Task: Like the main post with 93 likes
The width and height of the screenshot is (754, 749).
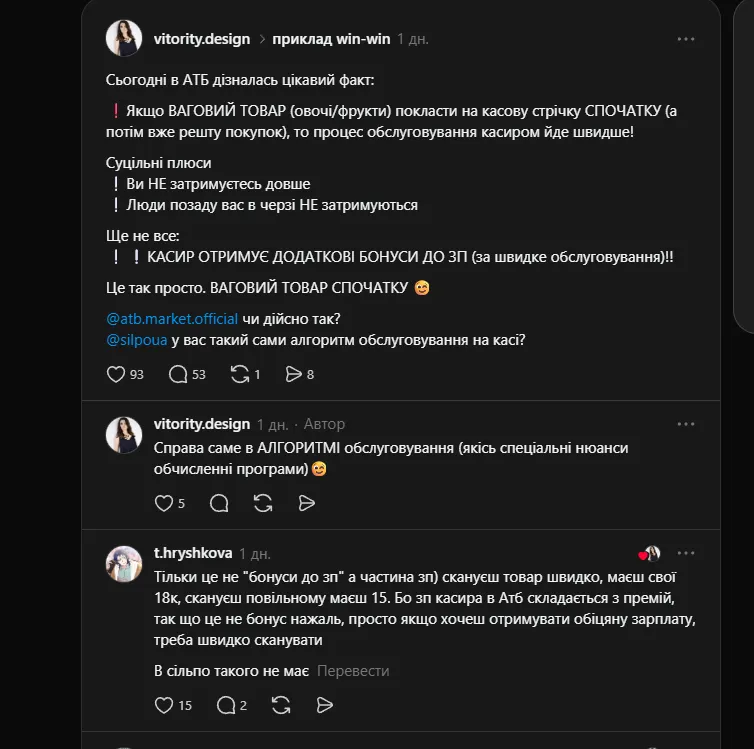Action: tap(116, 374)
